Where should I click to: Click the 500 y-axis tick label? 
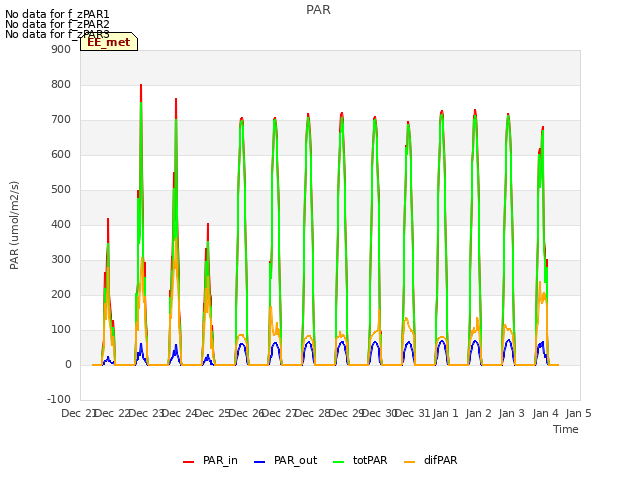pyautogui.click(x=61, y=190)
